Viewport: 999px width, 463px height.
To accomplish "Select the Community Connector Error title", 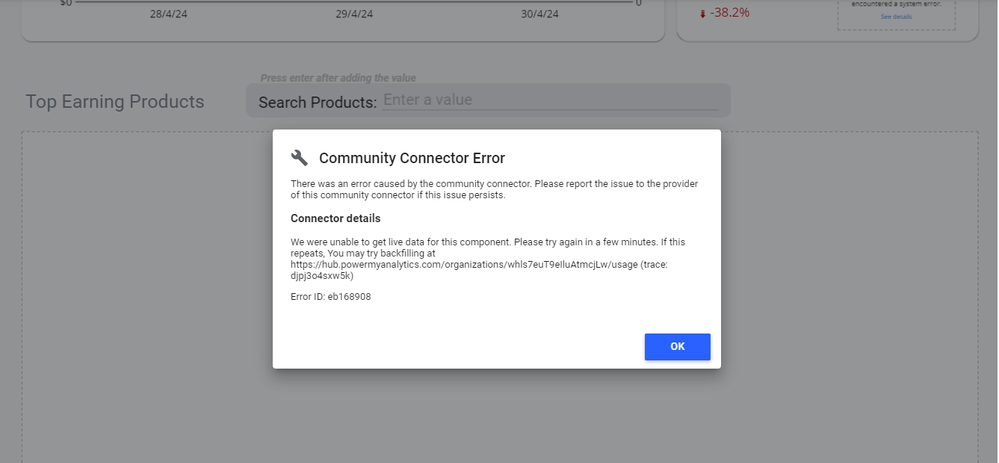I will coord(412,158).
